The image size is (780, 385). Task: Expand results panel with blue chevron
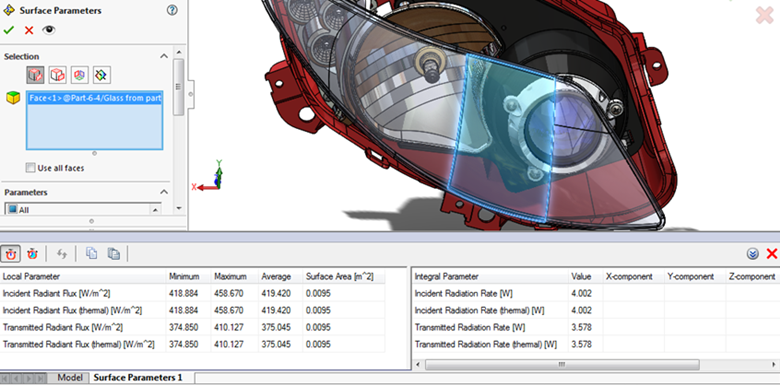[753, 254]
